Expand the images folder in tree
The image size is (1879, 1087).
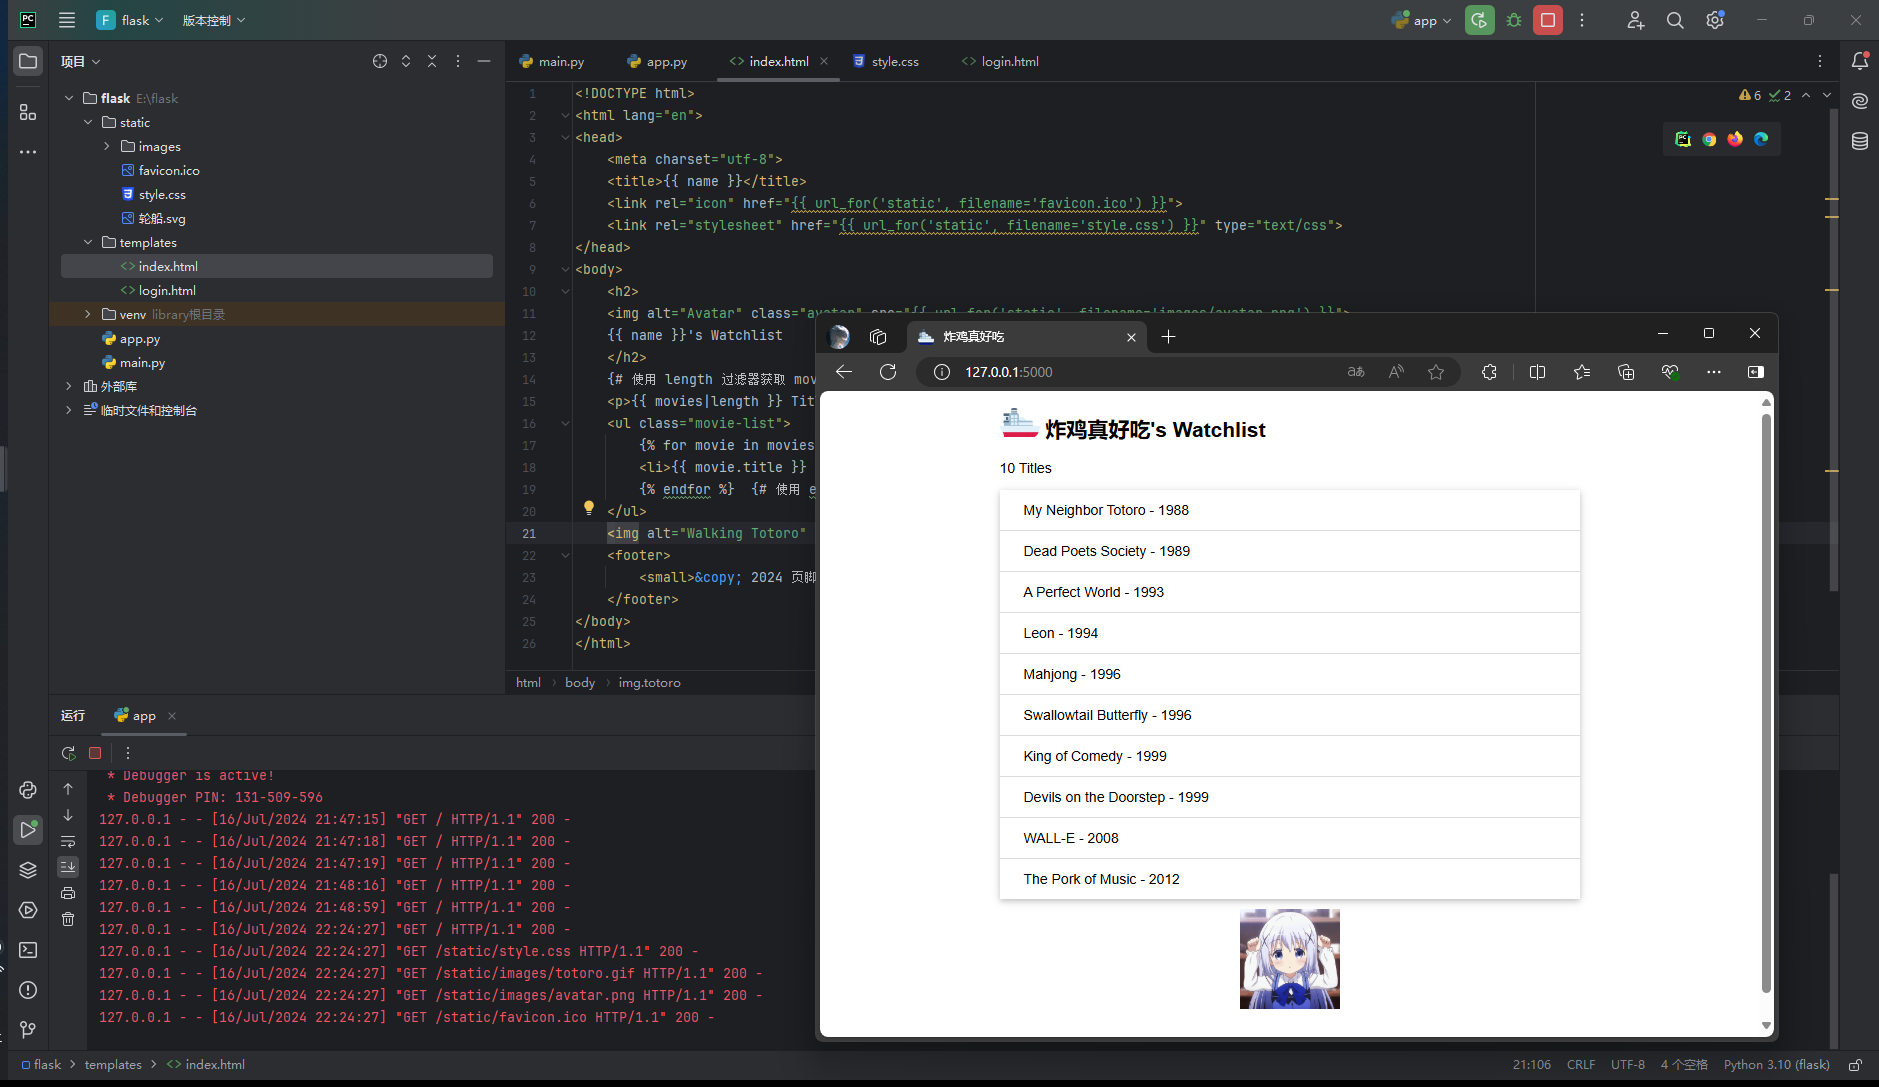click(107, 146)
